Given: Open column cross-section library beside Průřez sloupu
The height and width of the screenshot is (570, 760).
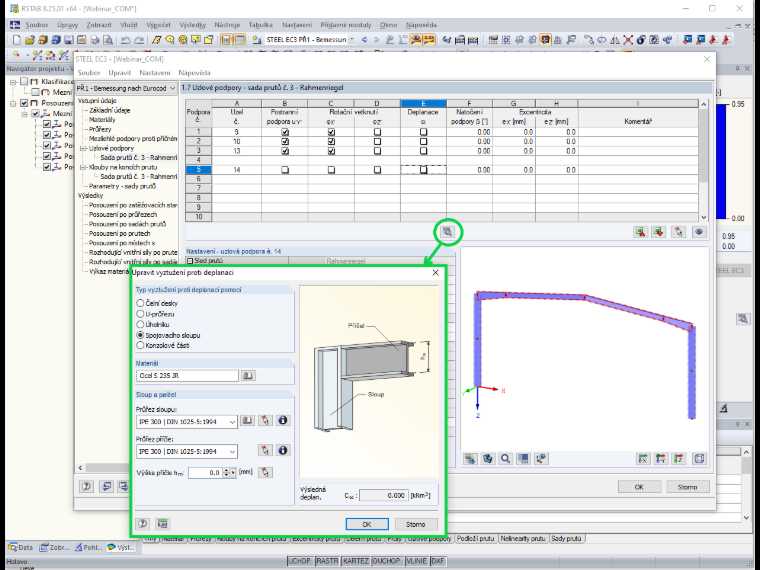Looking at the screenshot, I should [247, 420].
